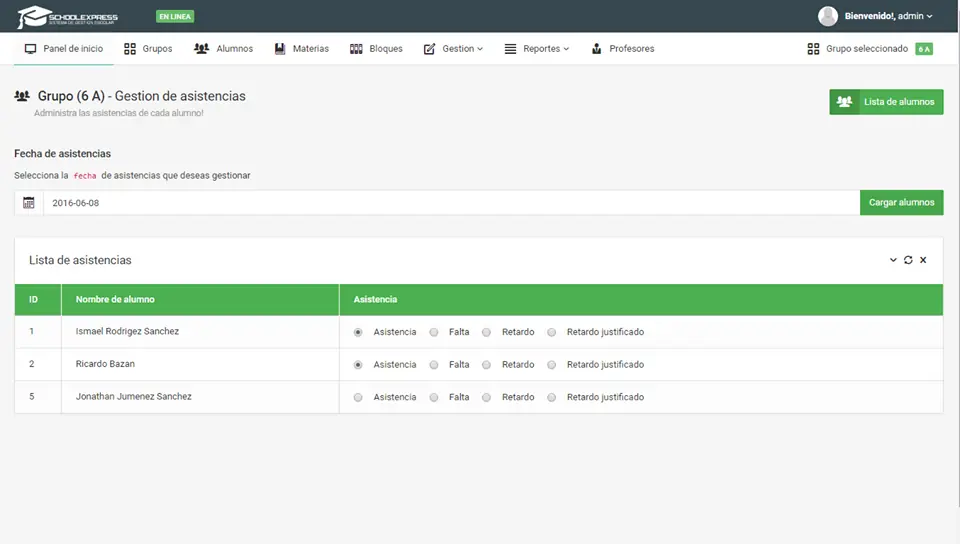Refresh the Lista de asistencias panel
This screenshot has height=544, width=960.
pos(908,260)
